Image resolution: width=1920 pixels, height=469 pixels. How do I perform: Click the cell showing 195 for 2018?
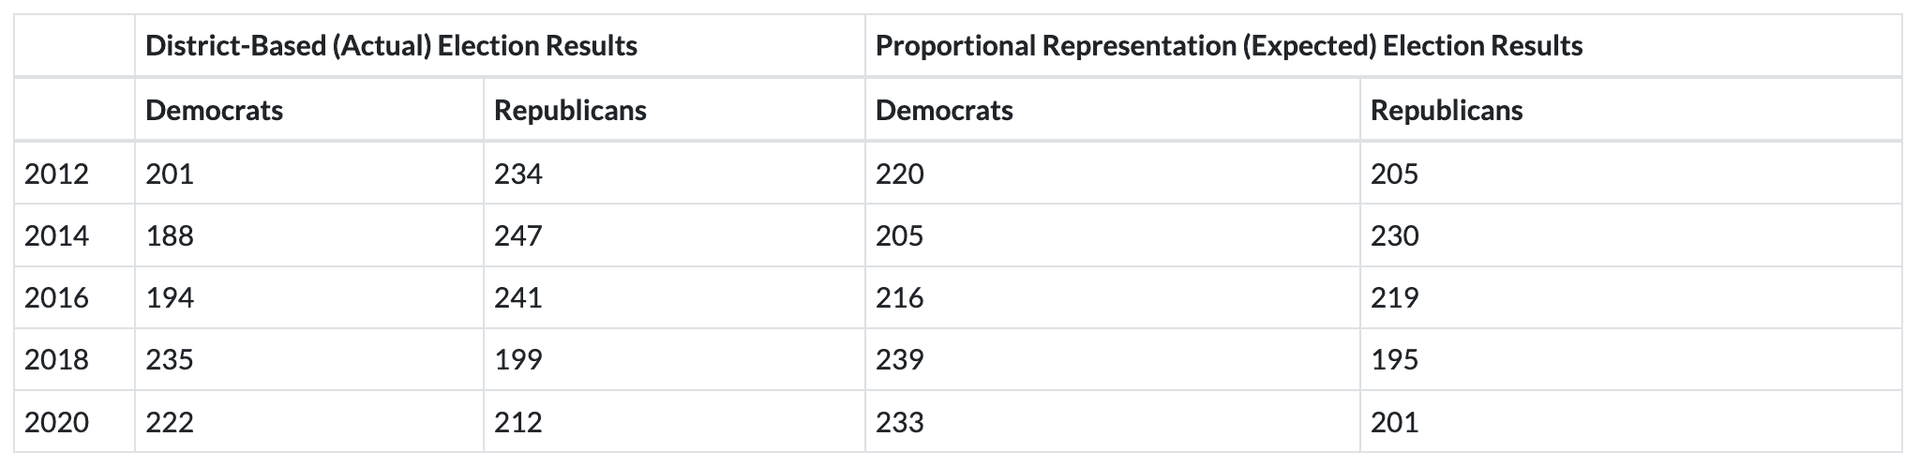coord(1394,360)
